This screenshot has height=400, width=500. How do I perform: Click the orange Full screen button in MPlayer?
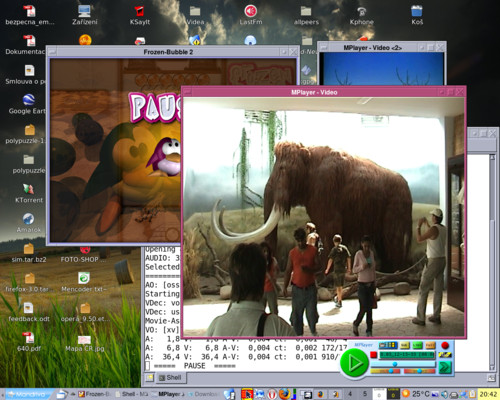point(430,345)
